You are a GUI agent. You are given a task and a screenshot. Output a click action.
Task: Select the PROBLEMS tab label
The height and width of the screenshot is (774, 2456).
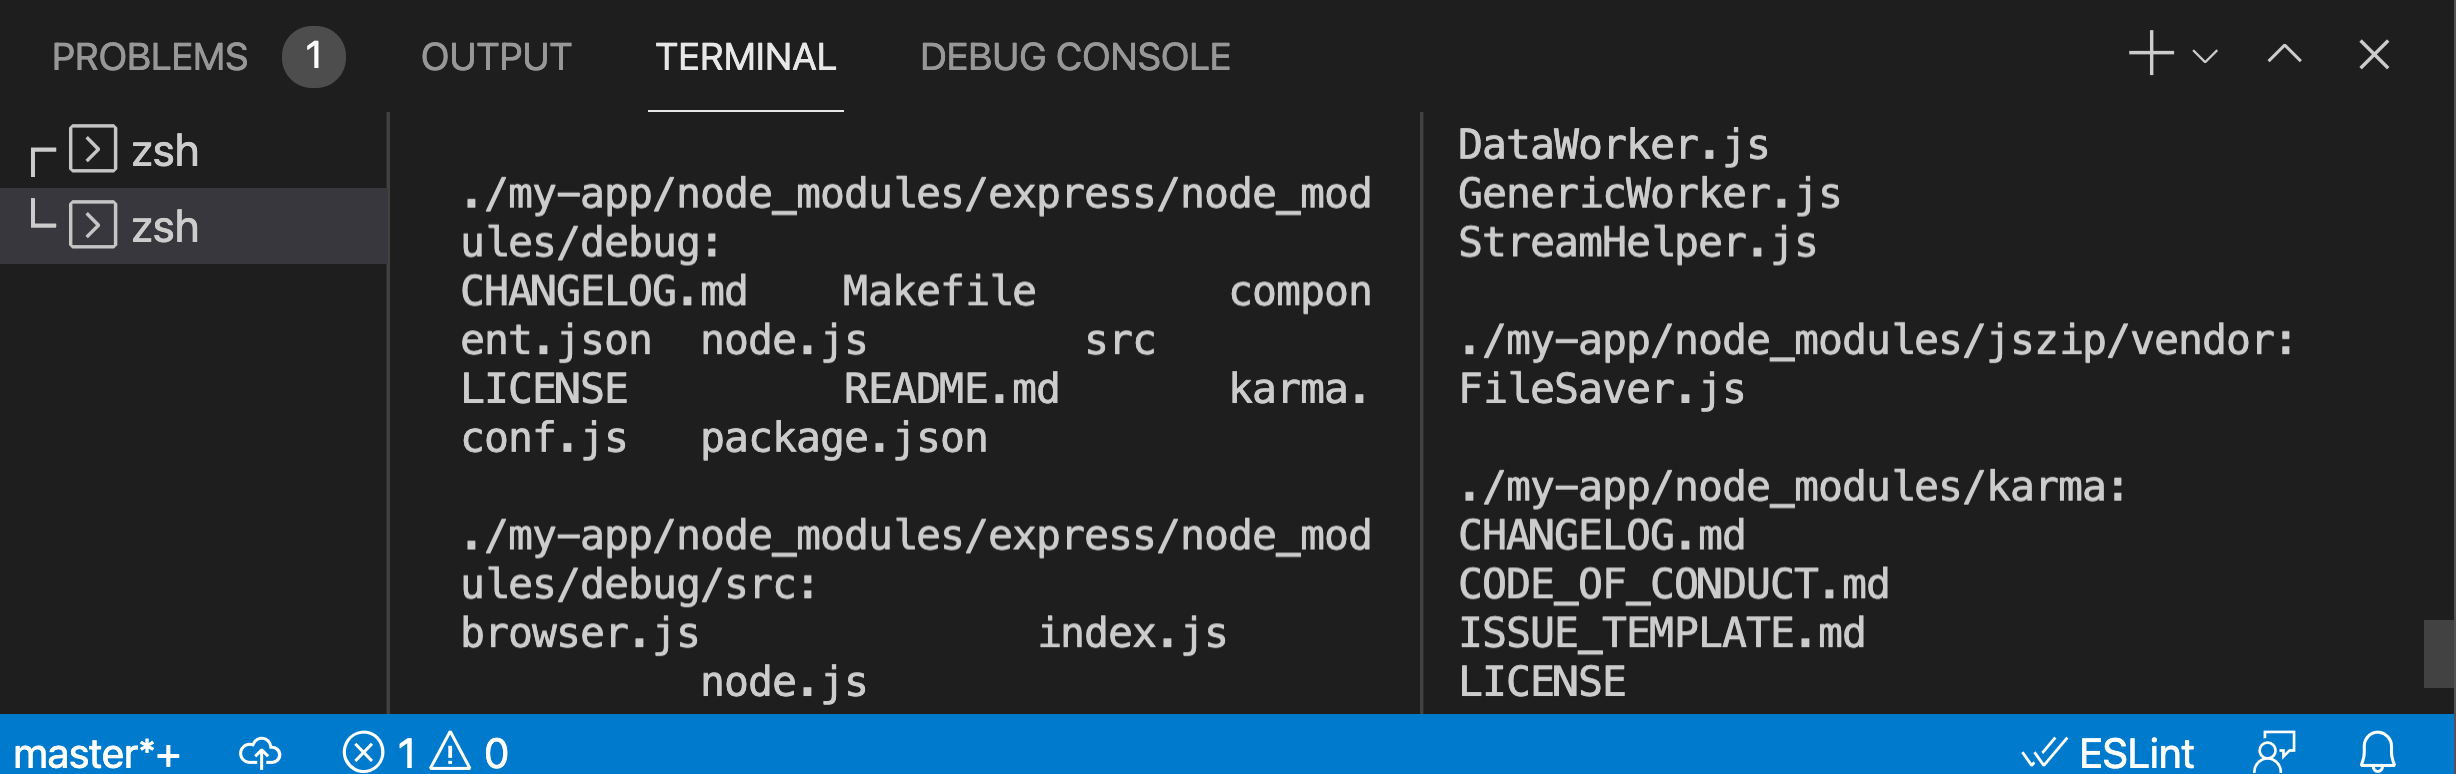[150, 57]
